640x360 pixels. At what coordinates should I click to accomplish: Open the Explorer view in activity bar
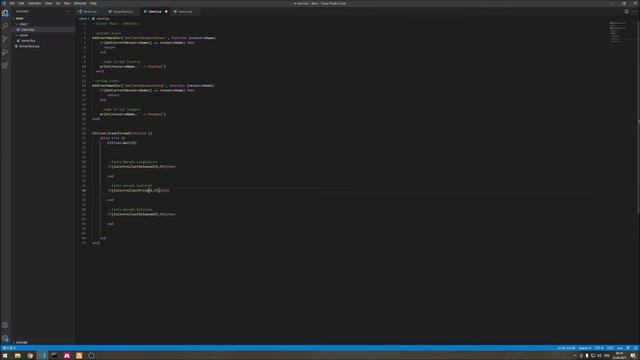5,13
